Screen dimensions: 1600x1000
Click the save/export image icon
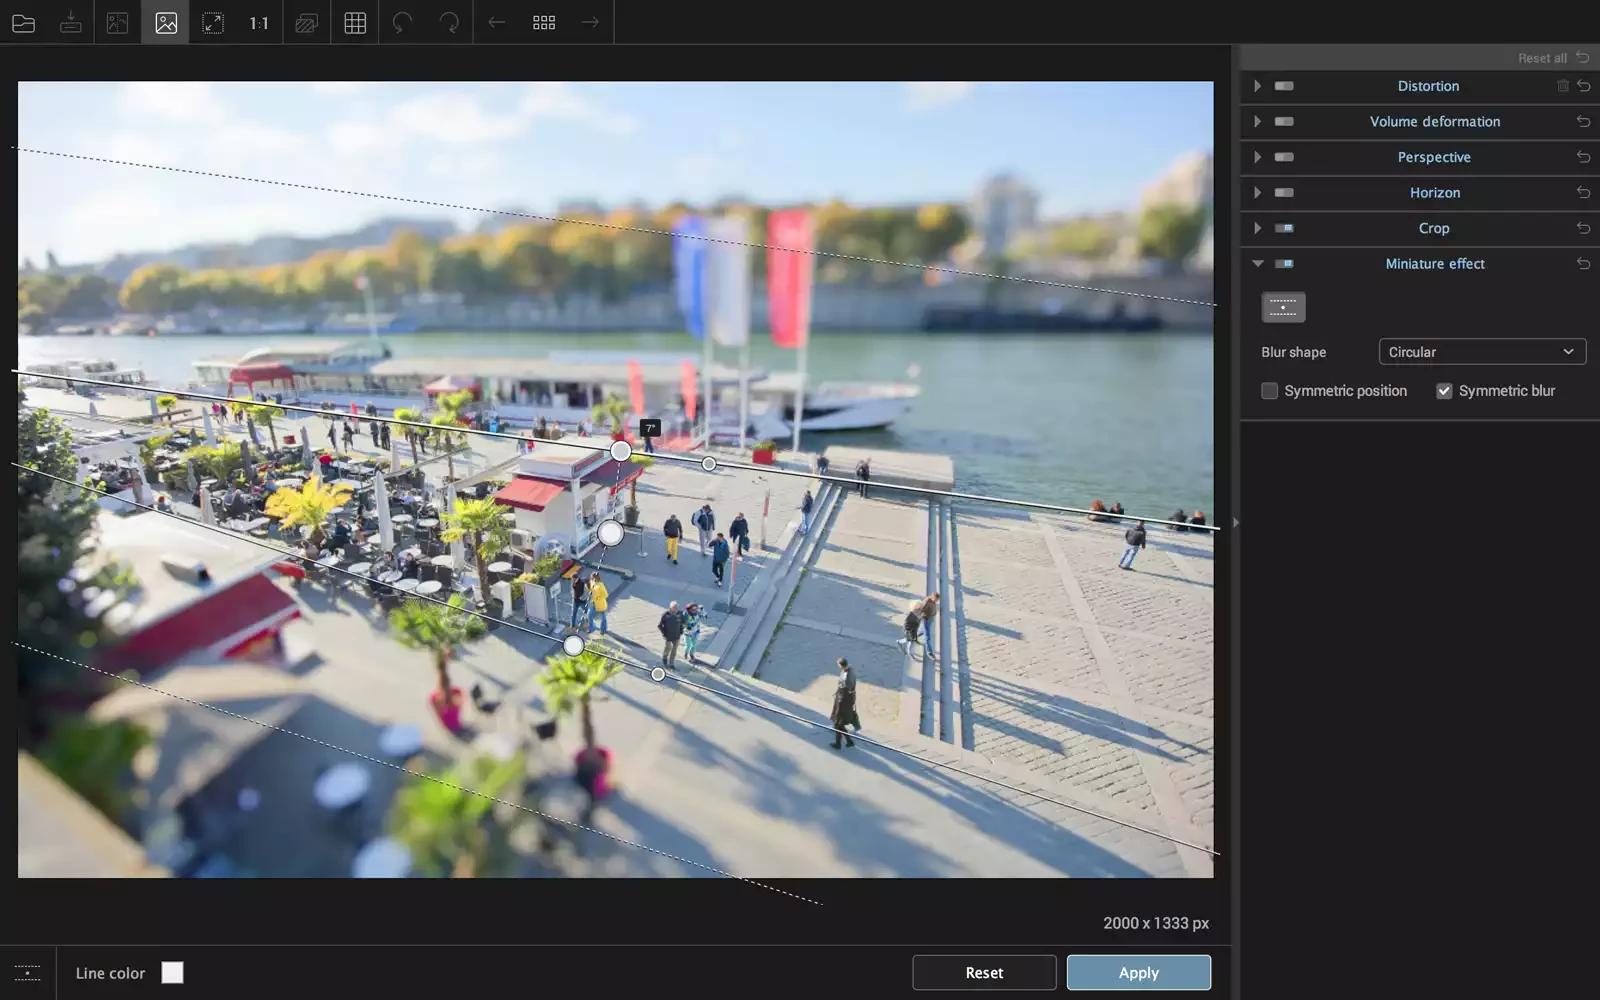[70, 22]
